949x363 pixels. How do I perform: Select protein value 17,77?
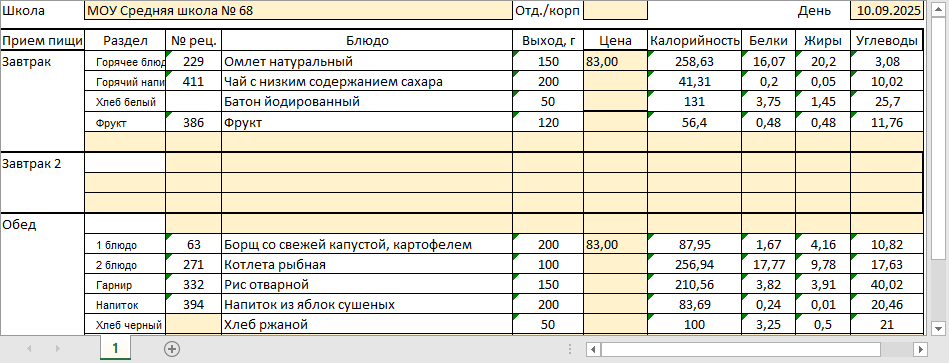click(x=769, y=264)
